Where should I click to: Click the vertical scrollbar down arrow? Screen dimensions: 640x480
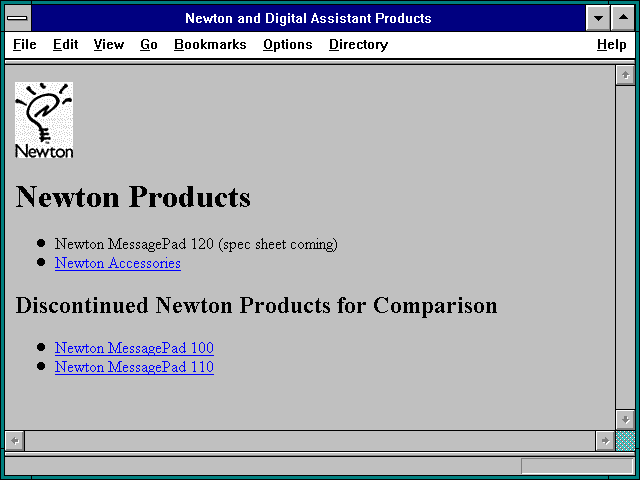coord(625,420)
